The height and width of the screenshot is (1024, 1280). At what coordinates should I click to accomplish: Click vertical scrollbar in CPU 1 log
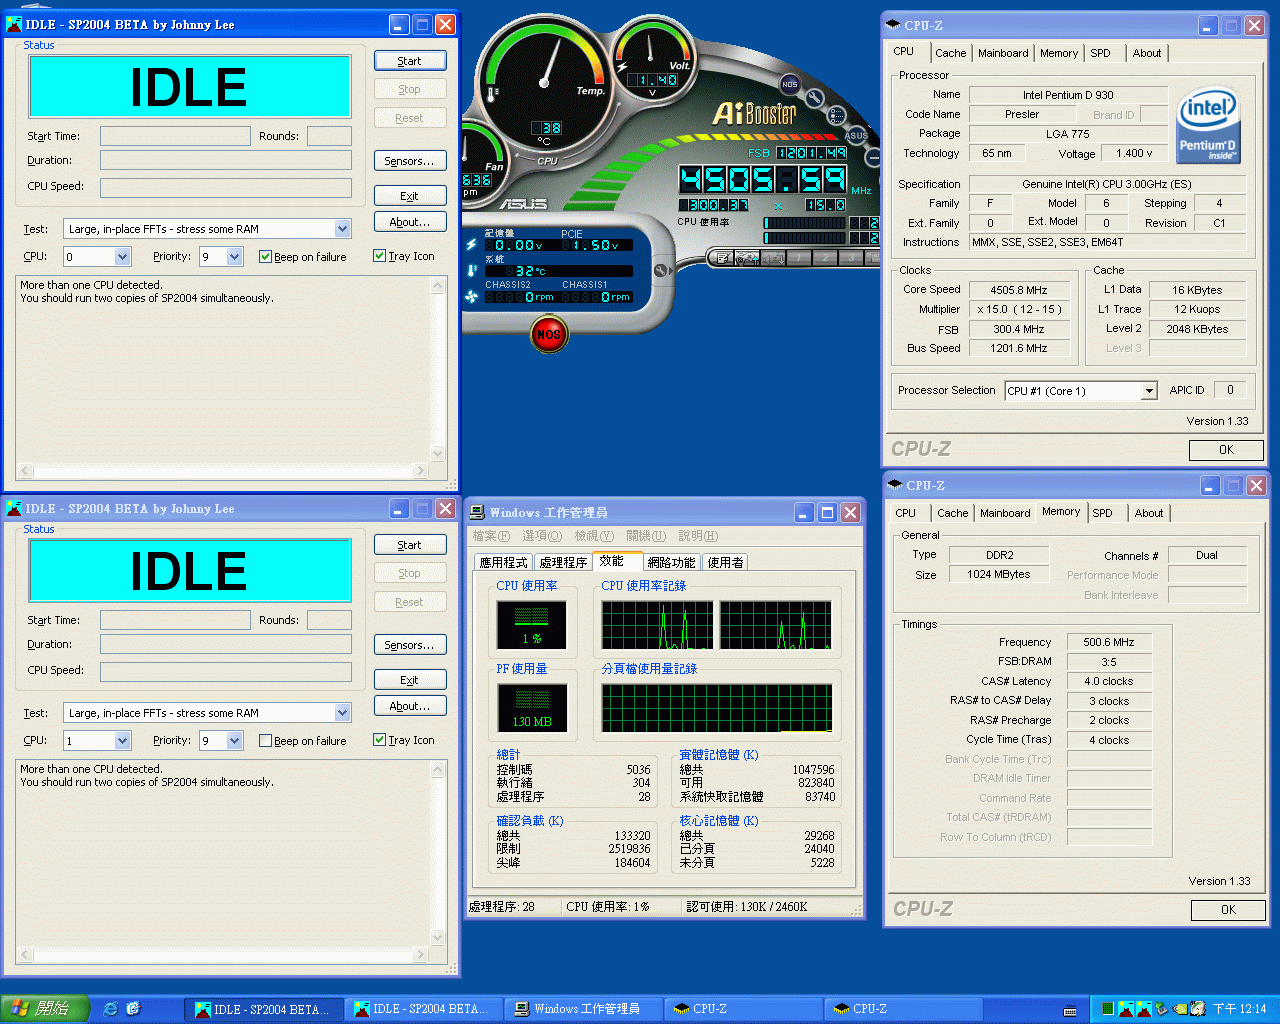point(437,853)
